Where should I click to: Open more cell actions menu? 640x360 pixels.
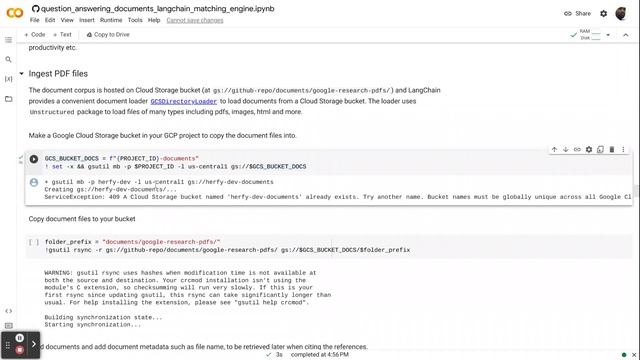click(x=623, y=149)
